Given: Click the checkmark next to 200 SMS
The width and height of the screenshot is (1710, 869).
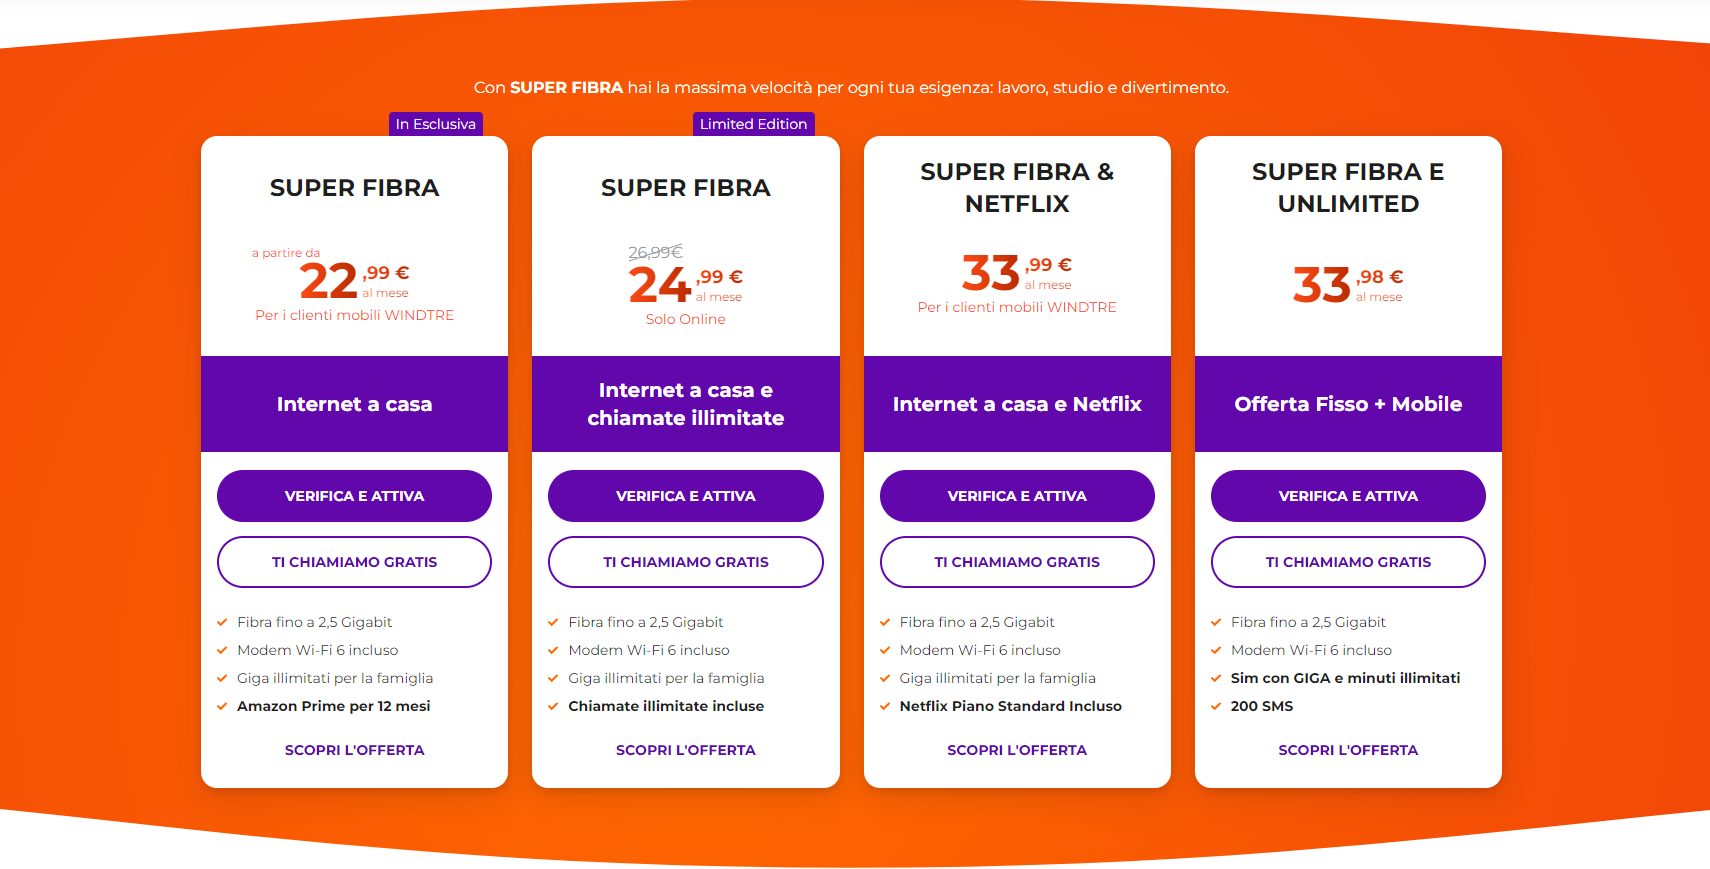Looking at the screenshot, I should 1216,706.
